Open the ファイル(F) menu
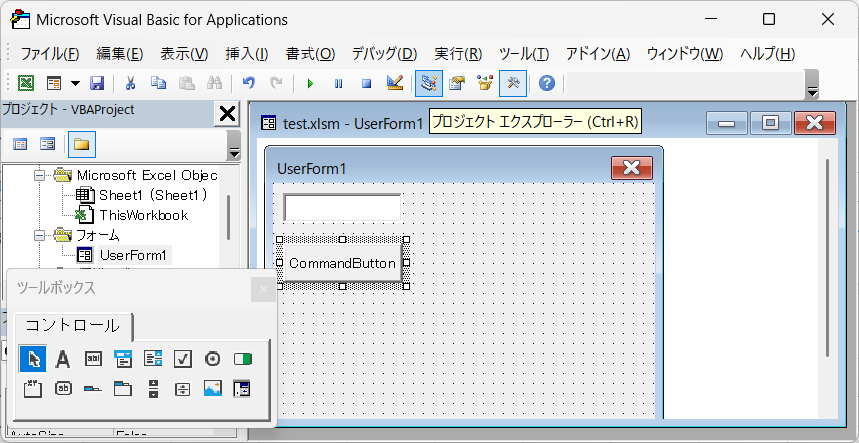Screen dimensions: 859x443 point(50,54)
